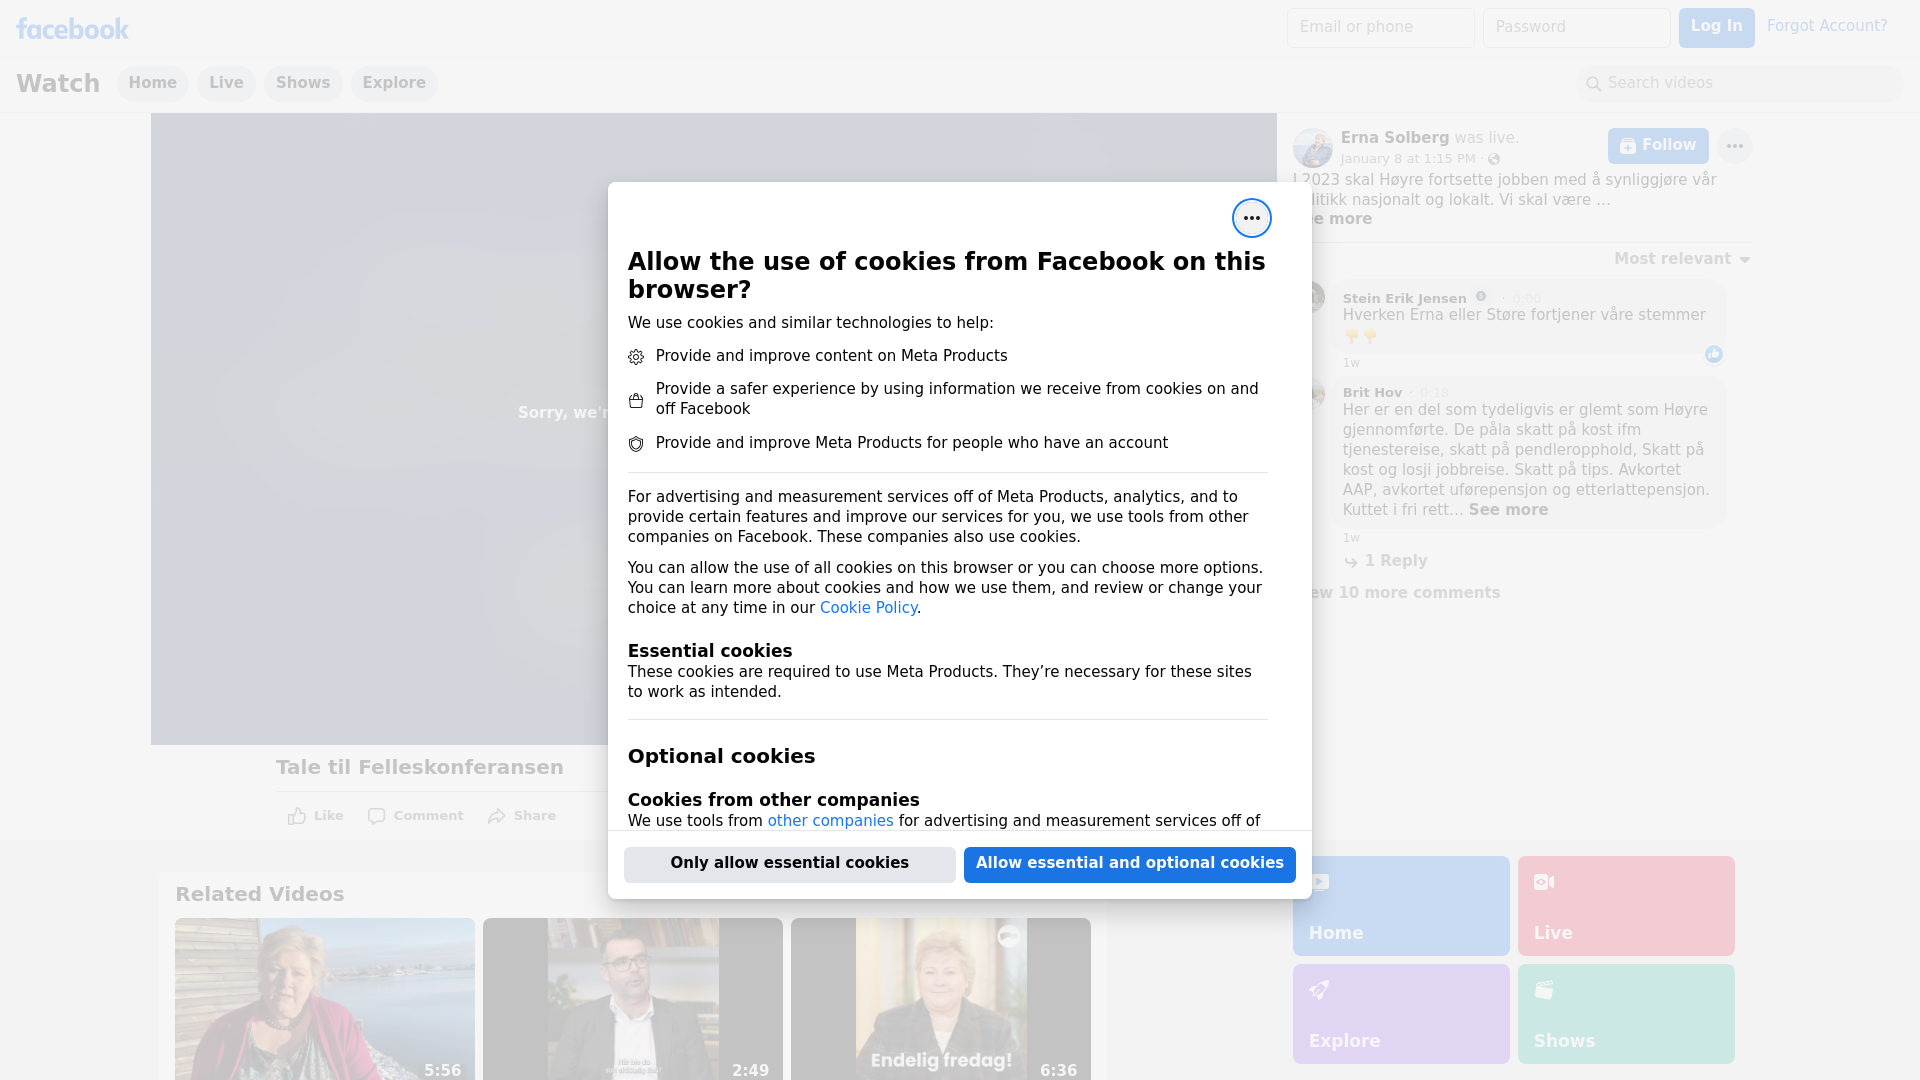Open the Cookie Policy link
The image size is (1920, 1080).
868,608
